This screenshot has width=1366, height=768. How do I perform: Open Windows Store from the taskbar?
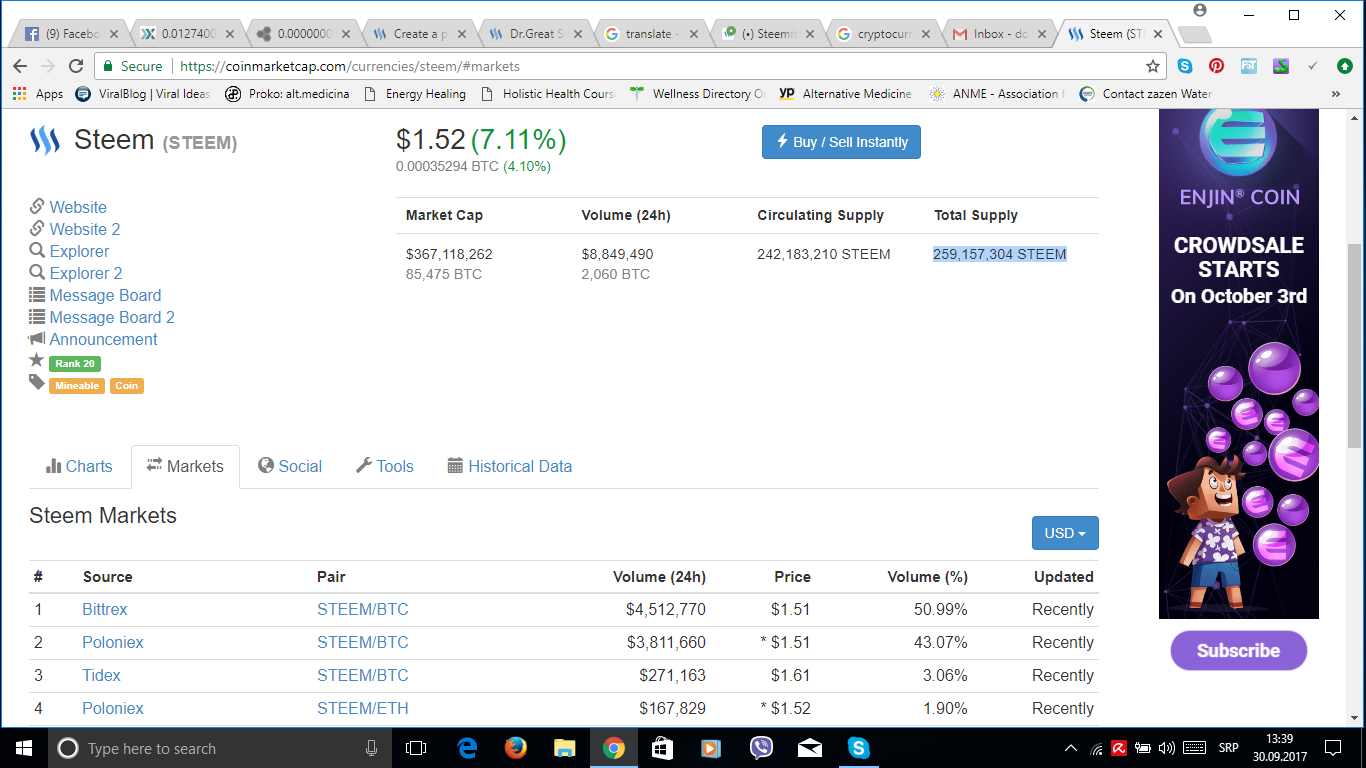coord(662,748)
